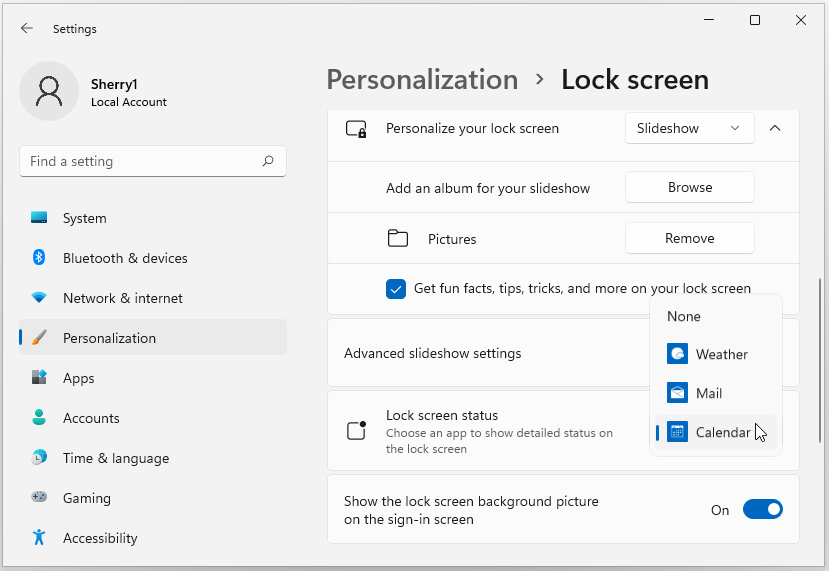Remove the Pictures folder from slideshow
The height and width of the screenshot is (571, 829).
(689, 238)
